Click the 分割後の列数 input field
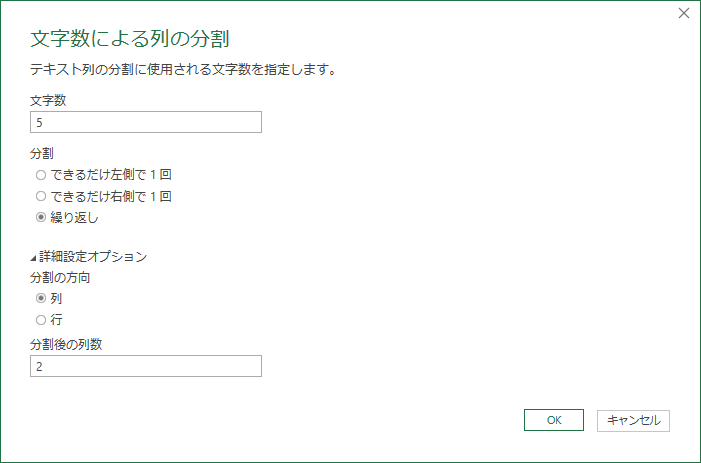Image resolution: width=701 pixels, height=463 pixels. (x=146, y=367)
